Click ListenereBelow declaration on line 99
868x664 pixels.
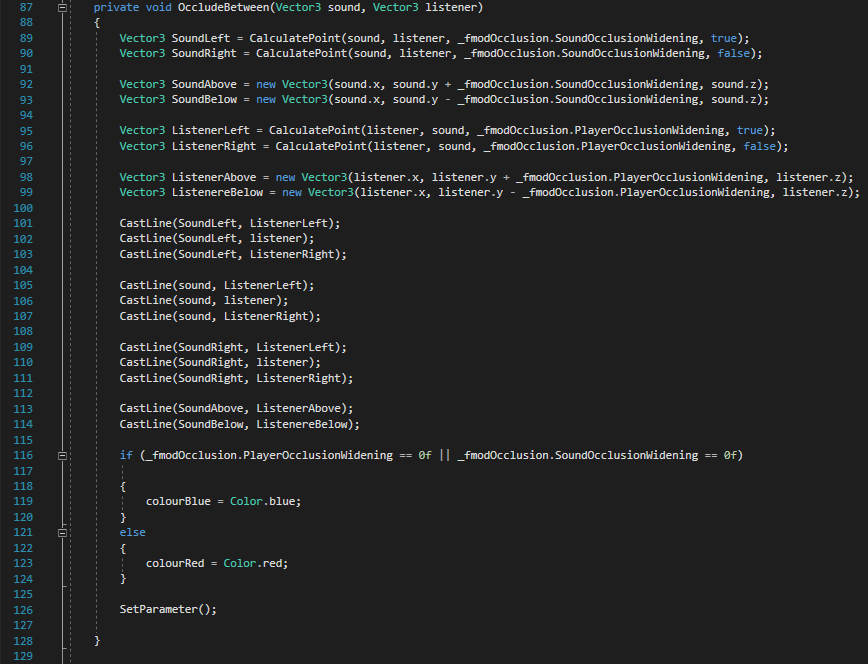click(x=217, y=192)
